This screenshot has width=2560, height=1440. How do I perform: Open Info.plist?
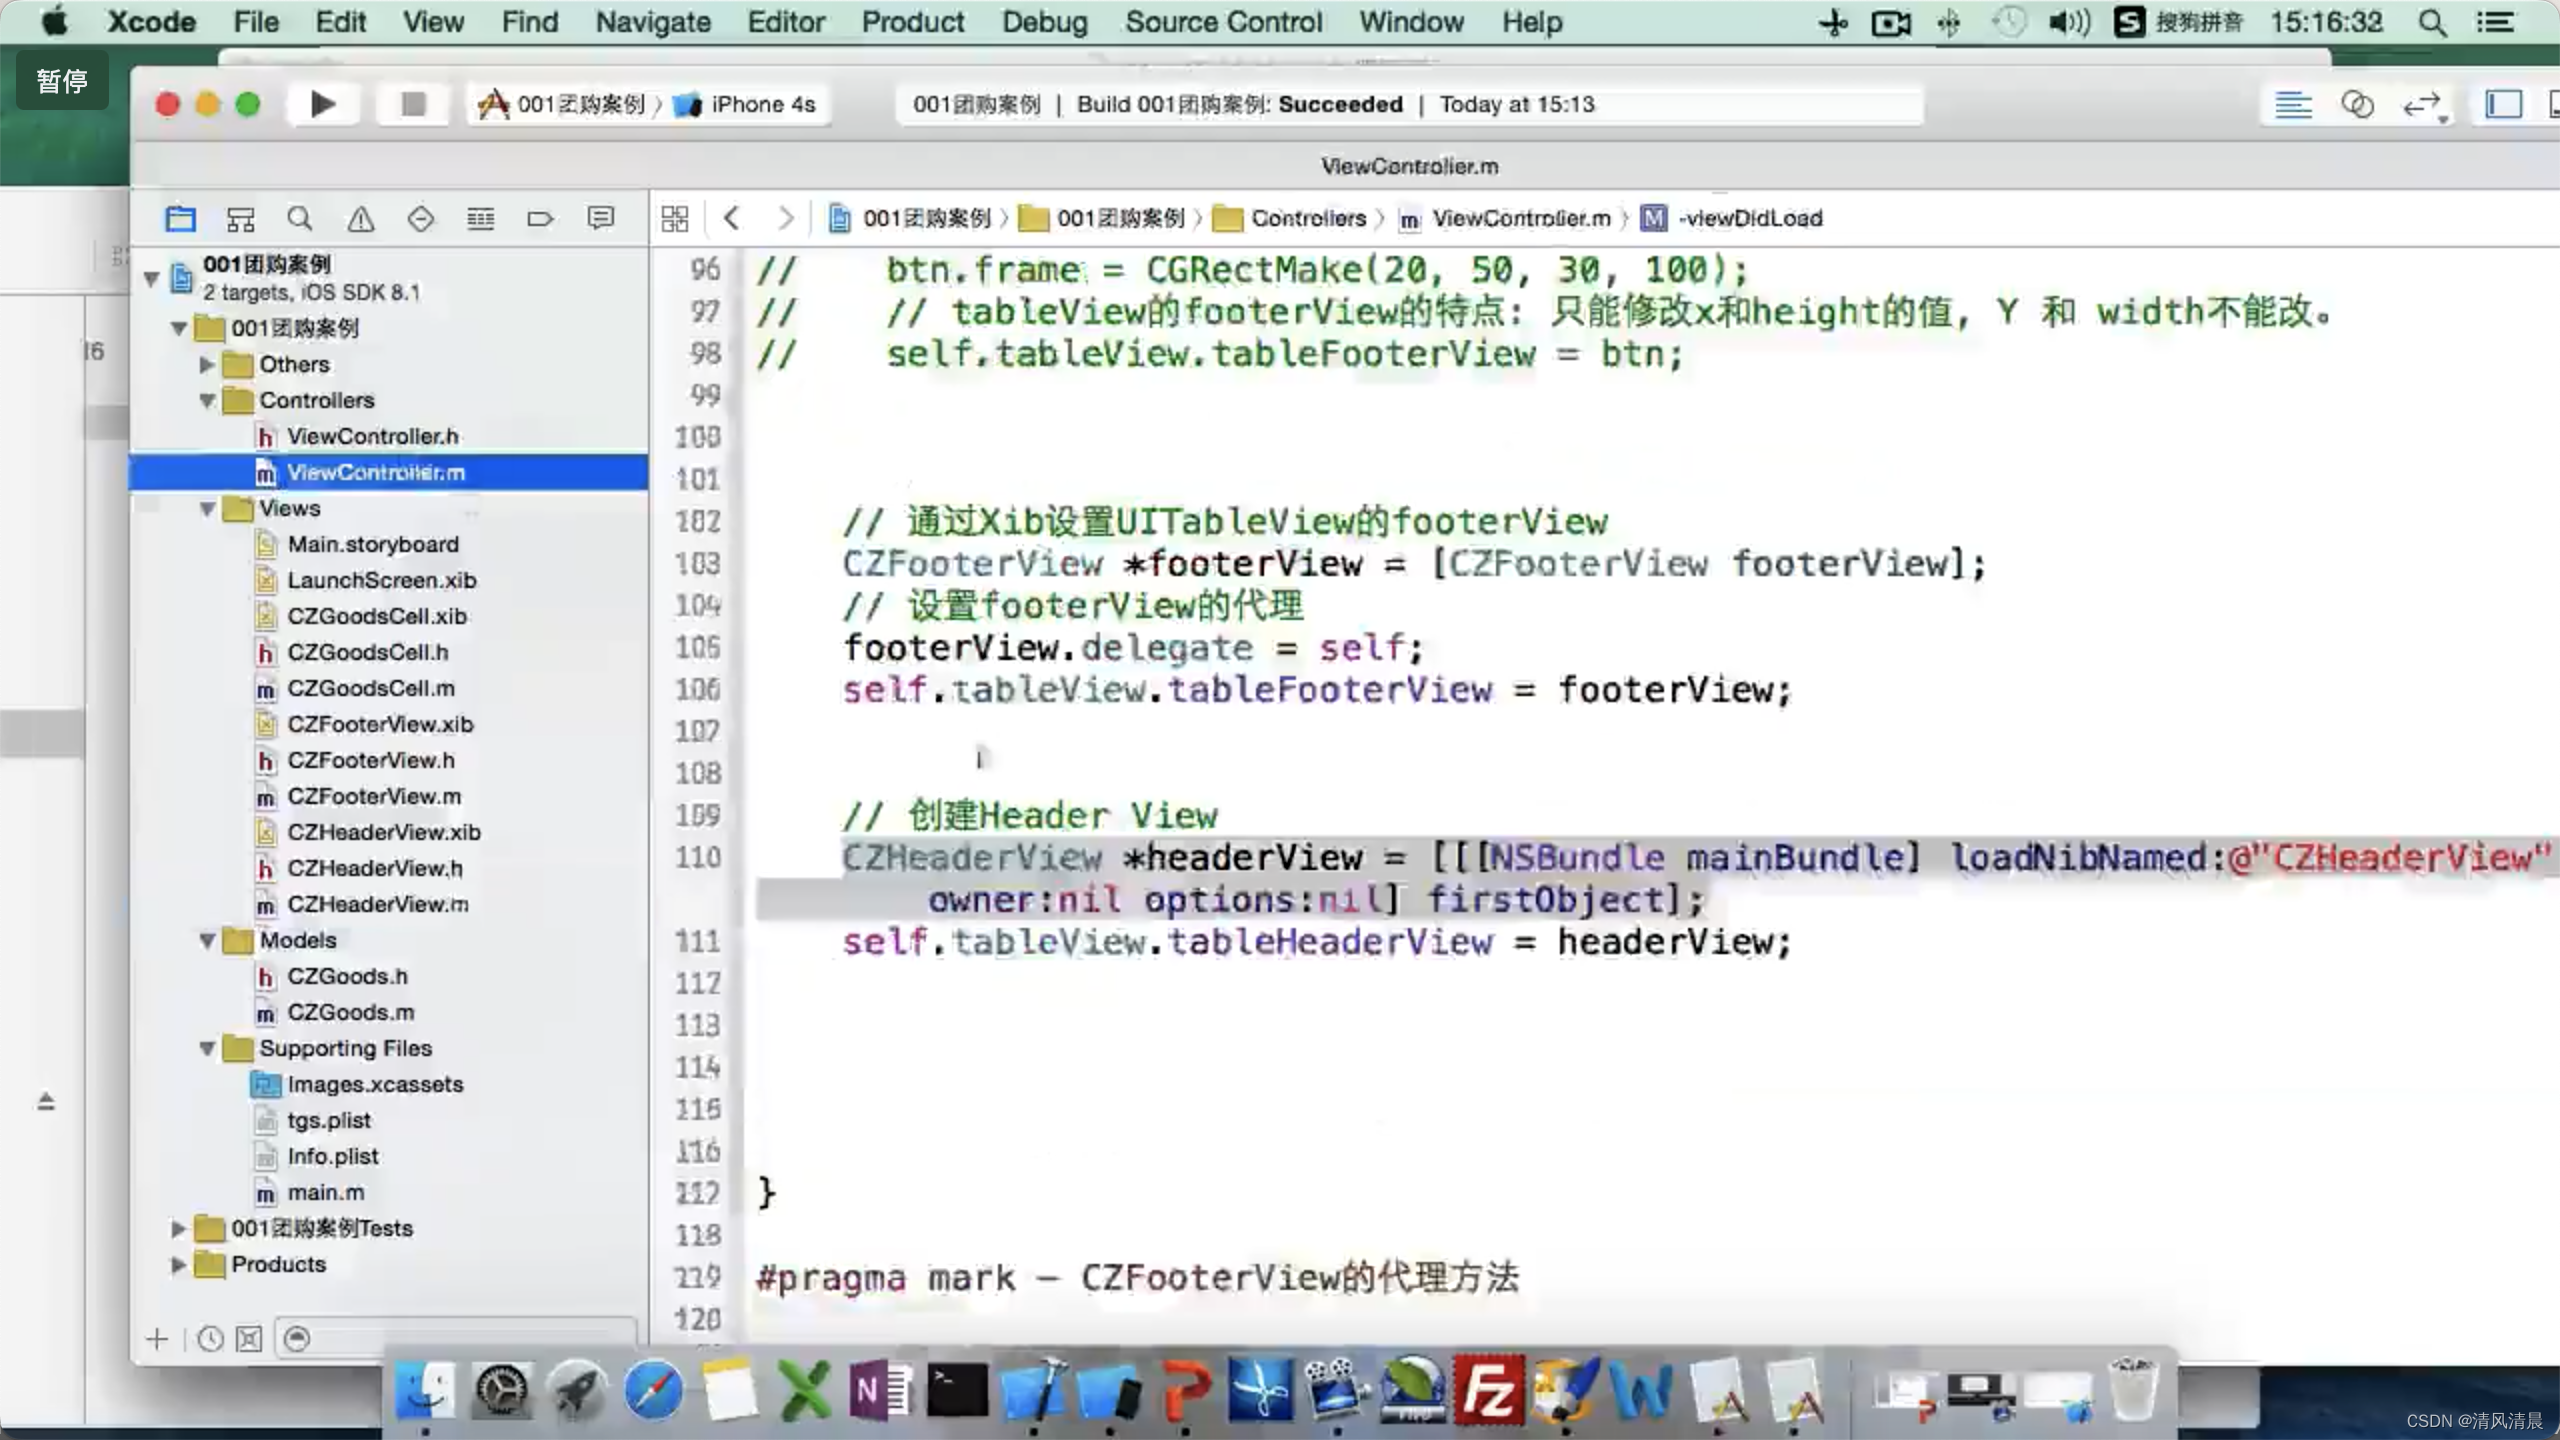coord(332,1156)
